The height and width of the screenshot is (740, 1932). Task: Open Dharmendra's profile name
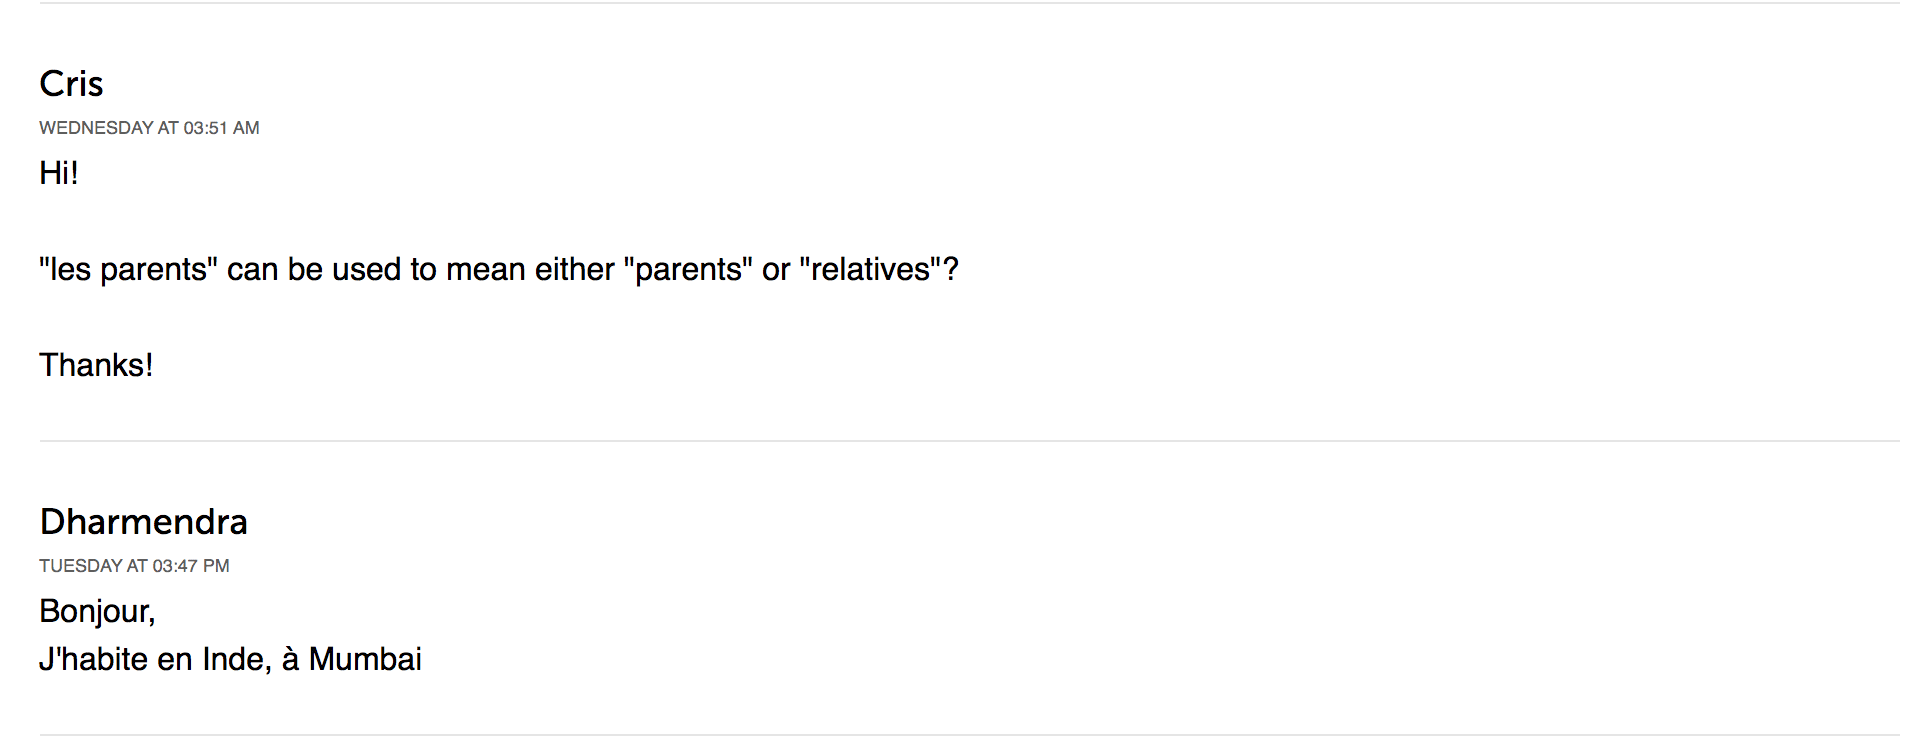[x=143, y=522]
